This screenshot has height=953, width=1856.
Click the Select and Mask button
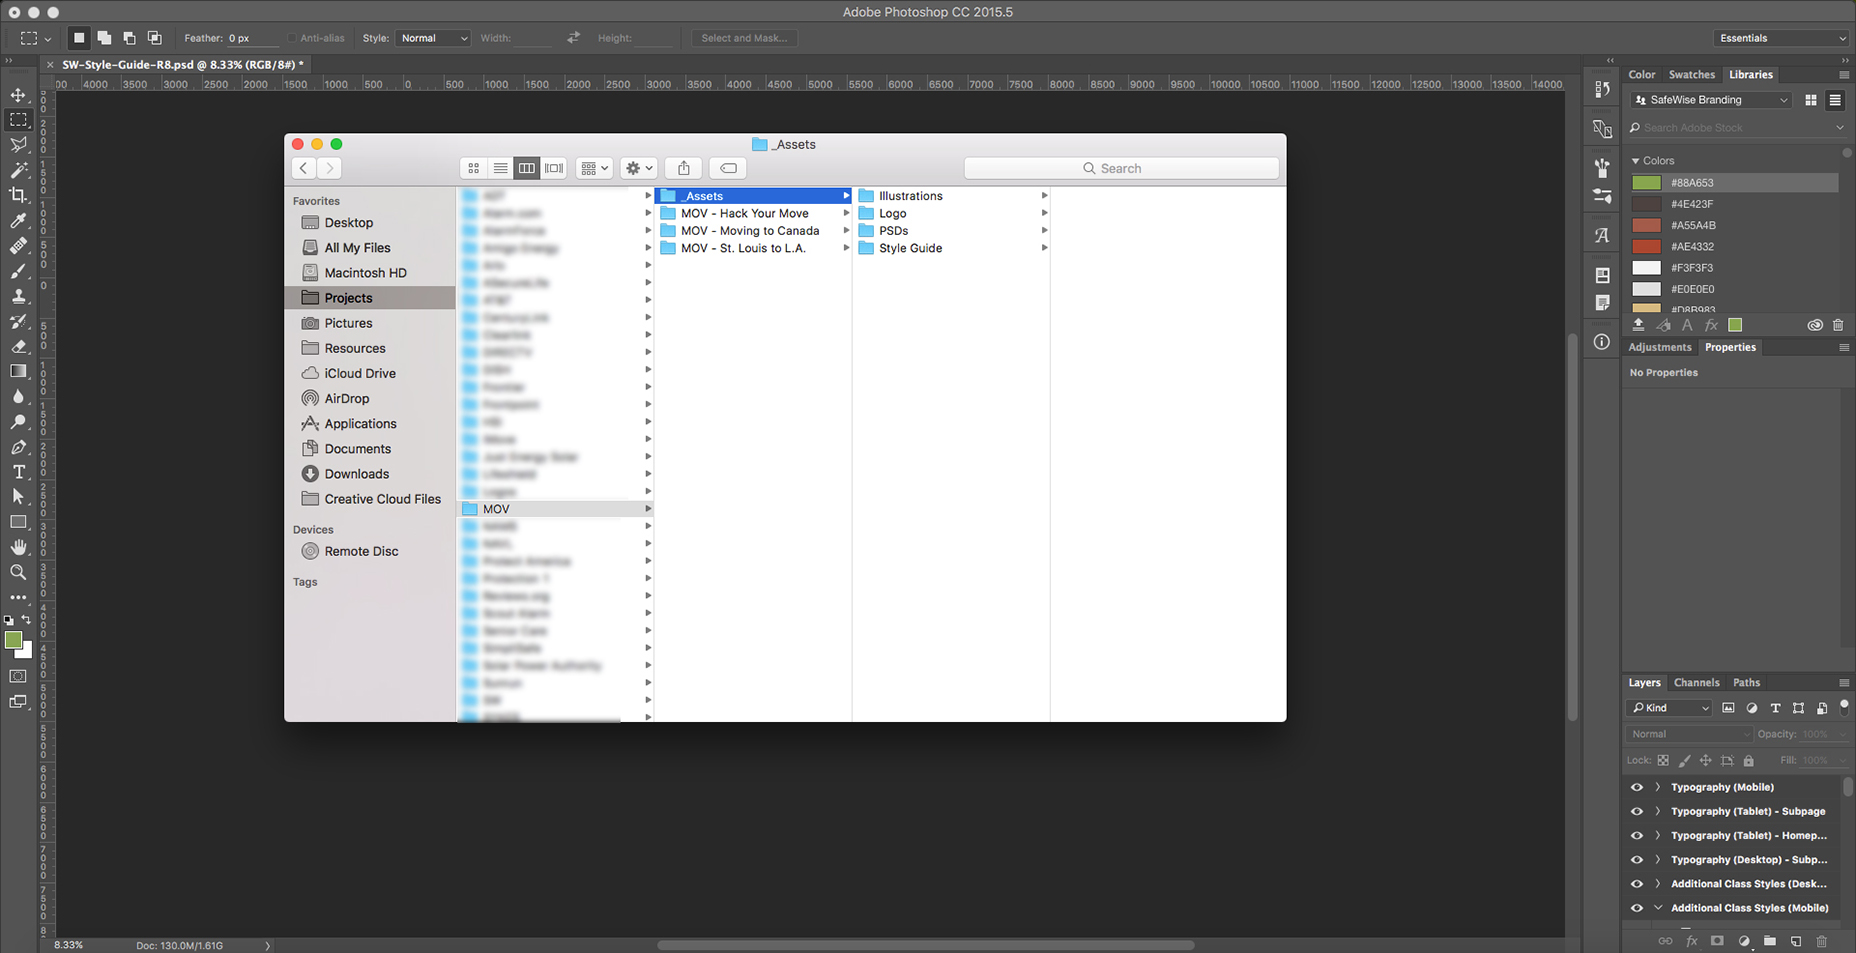[x=744, y=38]
